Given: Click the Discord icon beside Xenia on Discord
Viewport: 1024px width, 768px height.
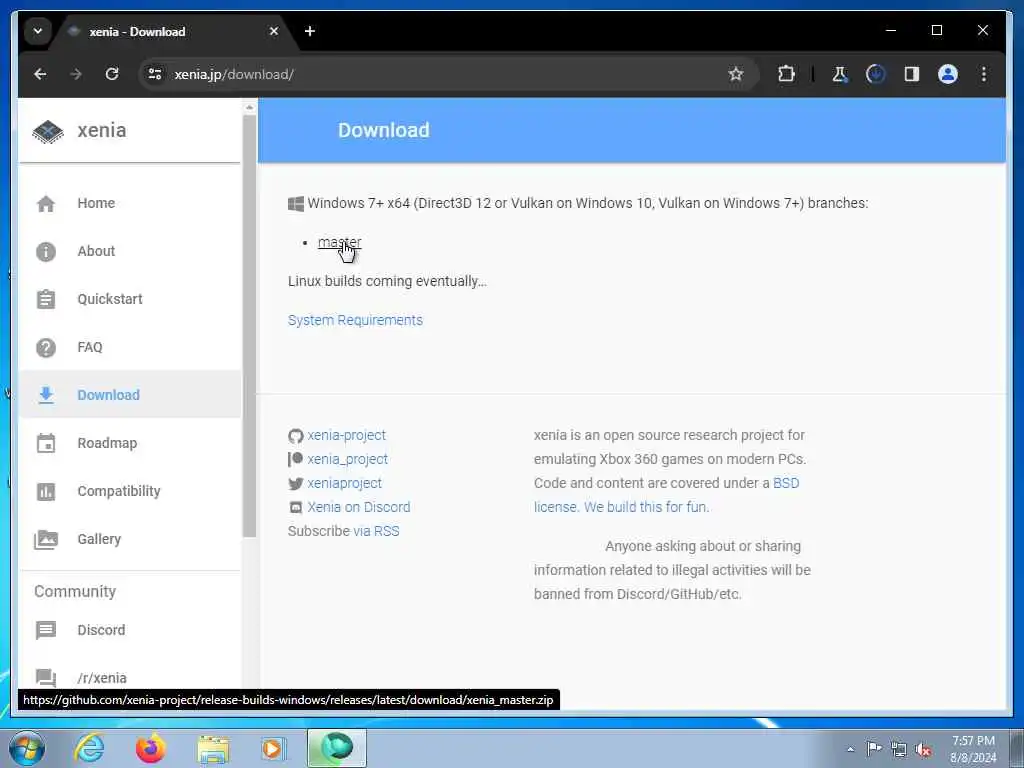Looking at the screenshot, I should (x=296, y=507).
